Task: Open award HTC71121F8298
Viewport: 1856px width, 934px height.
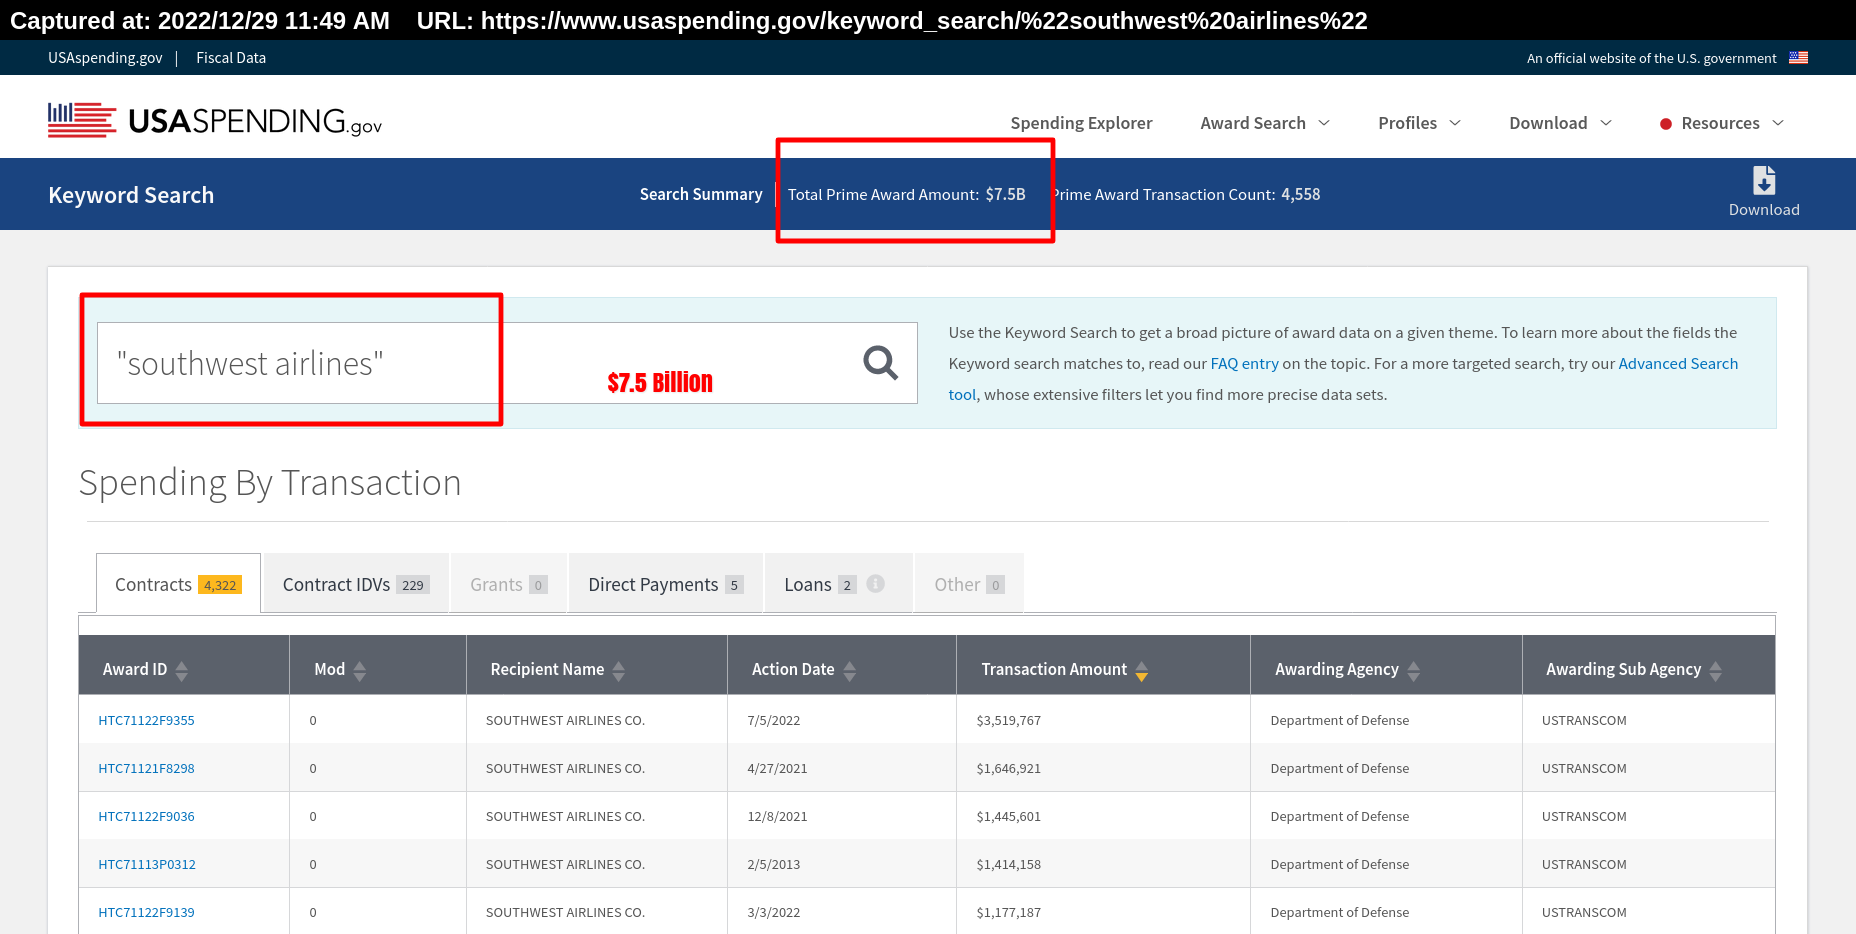Action: [x=146, y=768]
